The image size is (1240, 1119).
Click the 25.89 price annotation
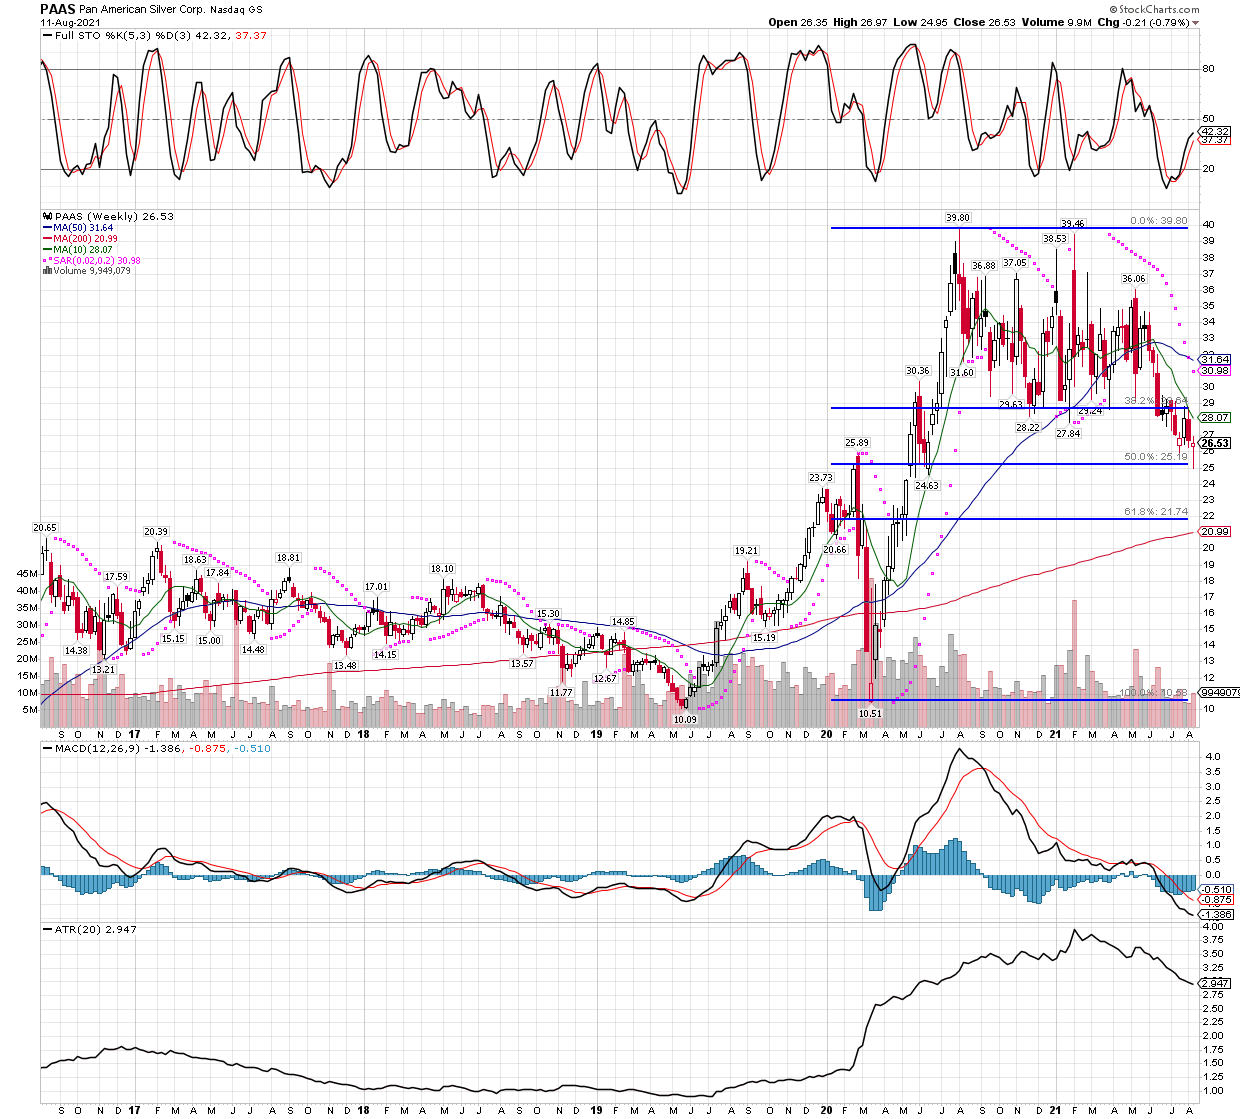click(857, 443)
